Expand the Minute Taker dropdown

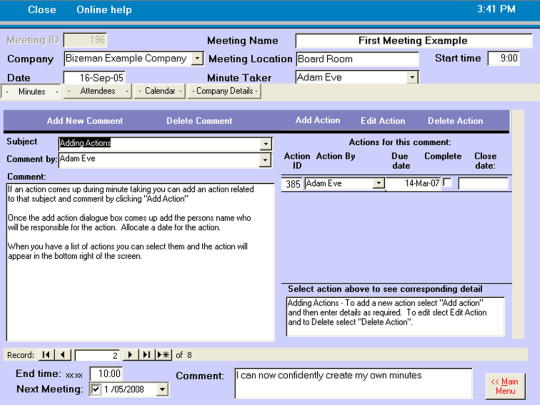click(412, 77)
